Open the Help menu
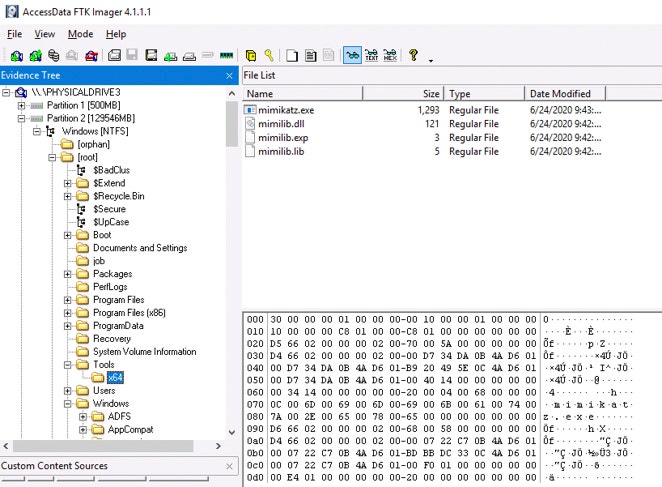This screenshot has width=662, height=487. (116, 34)
